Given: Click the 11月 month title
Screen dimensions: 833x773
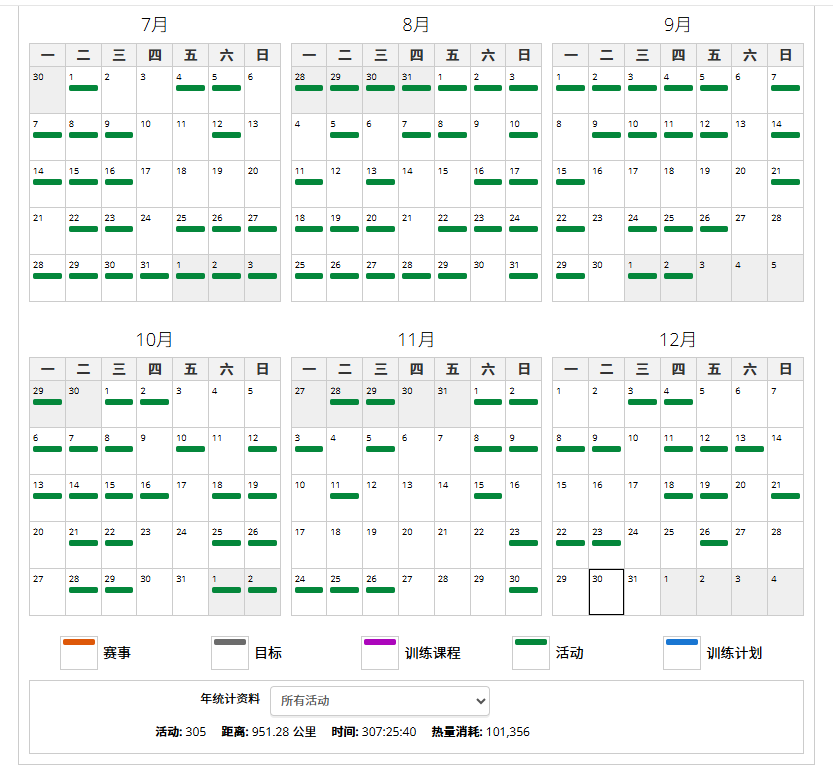Looking at the screenshot, I should 416,340.
